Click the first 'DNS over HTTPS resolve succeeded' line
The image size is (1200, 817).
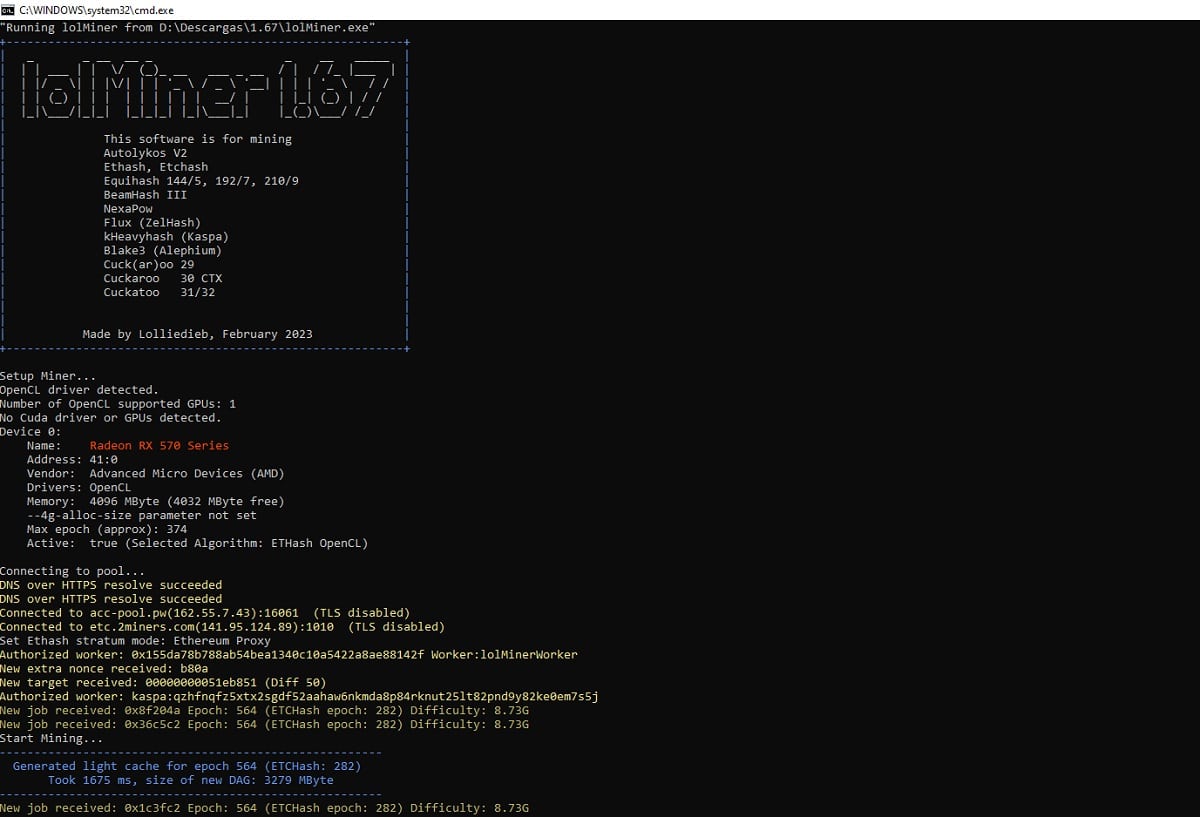tap(111, 586)
